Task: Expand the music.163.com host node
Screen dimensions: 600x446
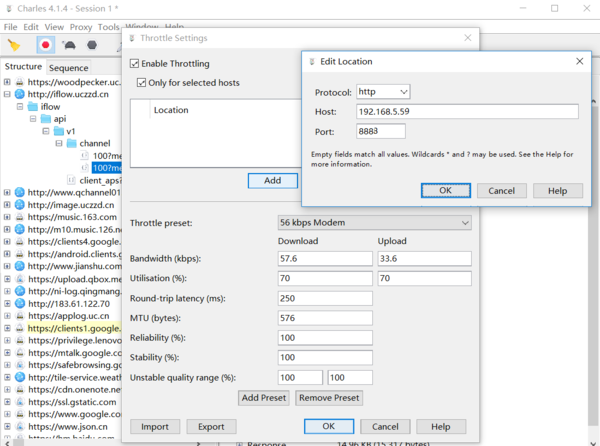Action: tap(7, 217)
